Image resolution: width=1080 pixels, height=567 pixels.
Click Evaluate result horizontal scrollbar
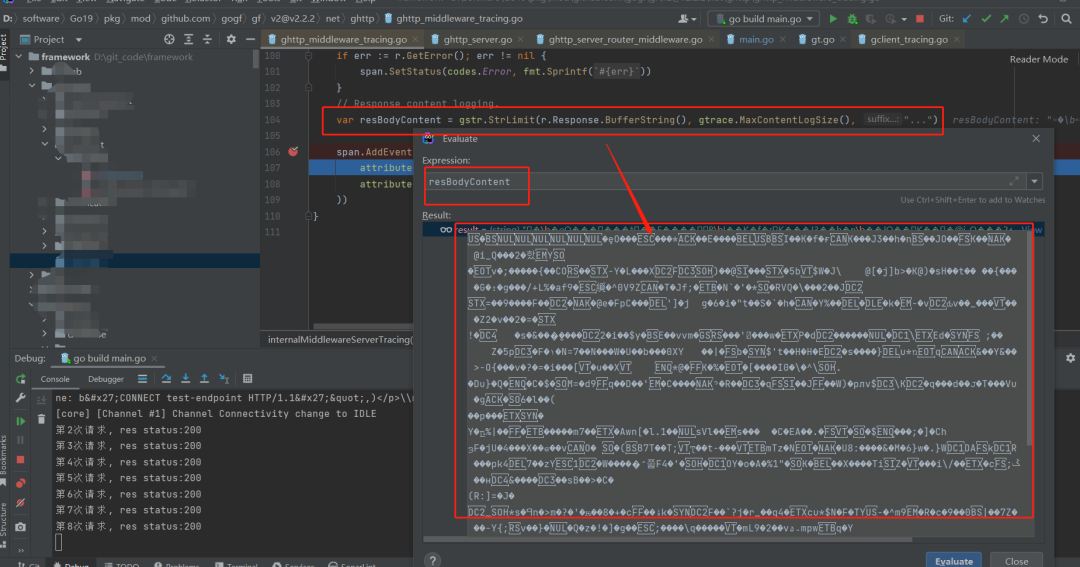(668, 539)
